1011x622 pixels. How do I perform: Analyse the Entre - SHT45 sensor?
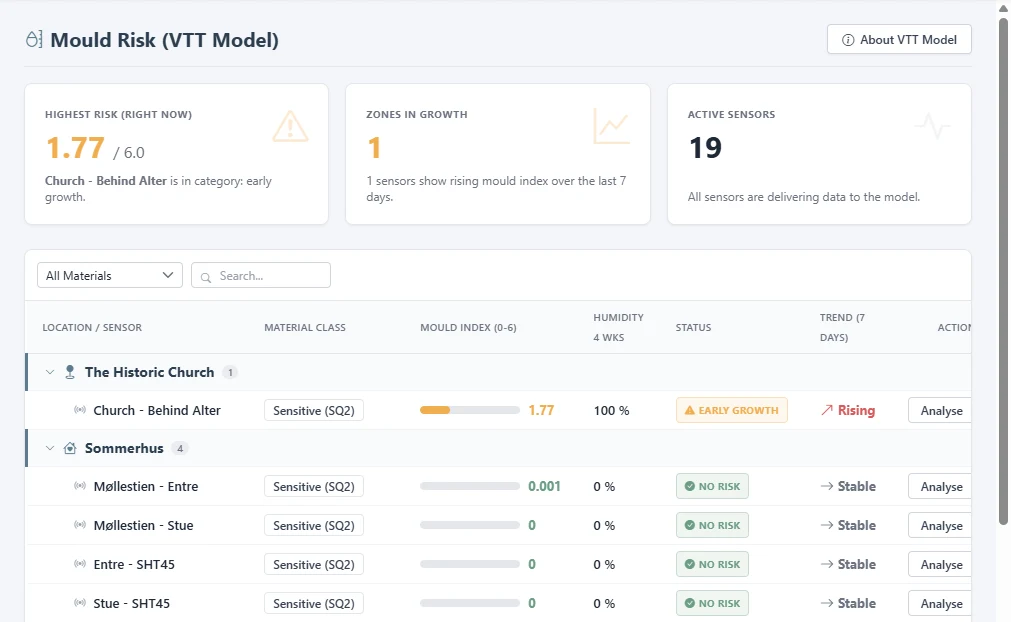[941, 565]
